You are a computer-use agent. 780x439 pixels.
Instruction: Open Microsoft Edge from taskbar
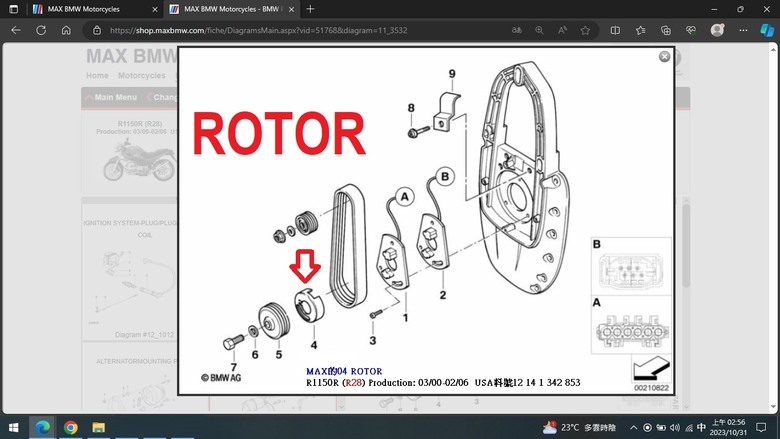point(42,428)
